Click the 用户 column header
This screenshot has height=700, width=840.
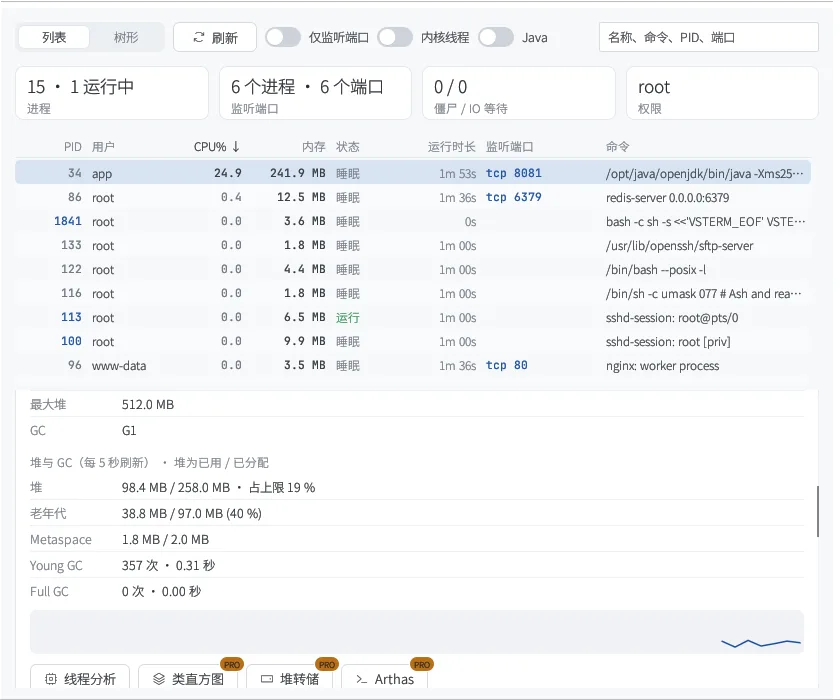(x=103, y=147)
